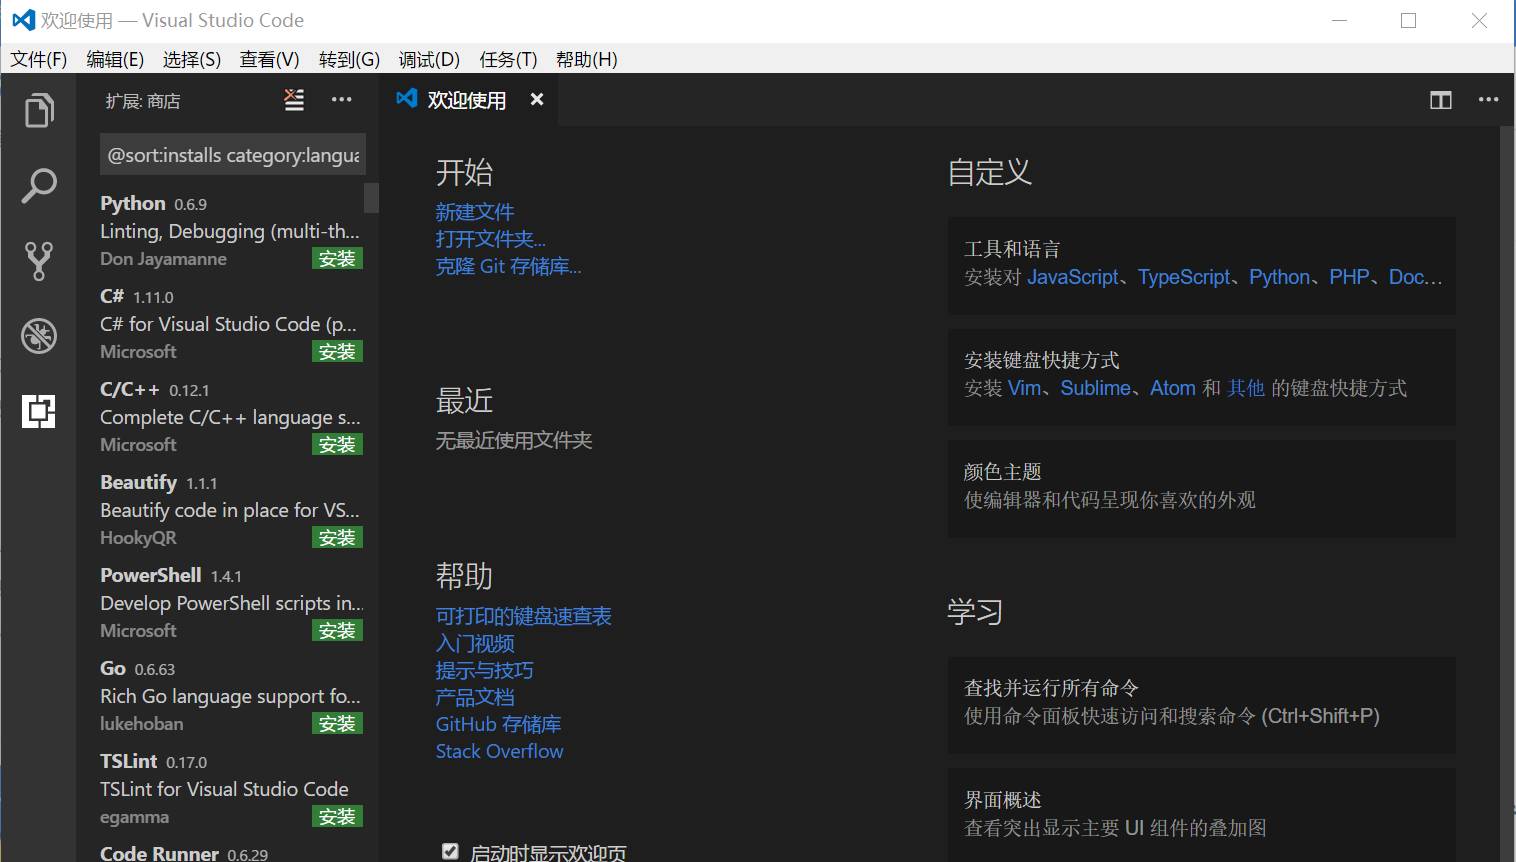Open the Source Control (Git) view
The image size is (1516, 862).
coord(39,261)
